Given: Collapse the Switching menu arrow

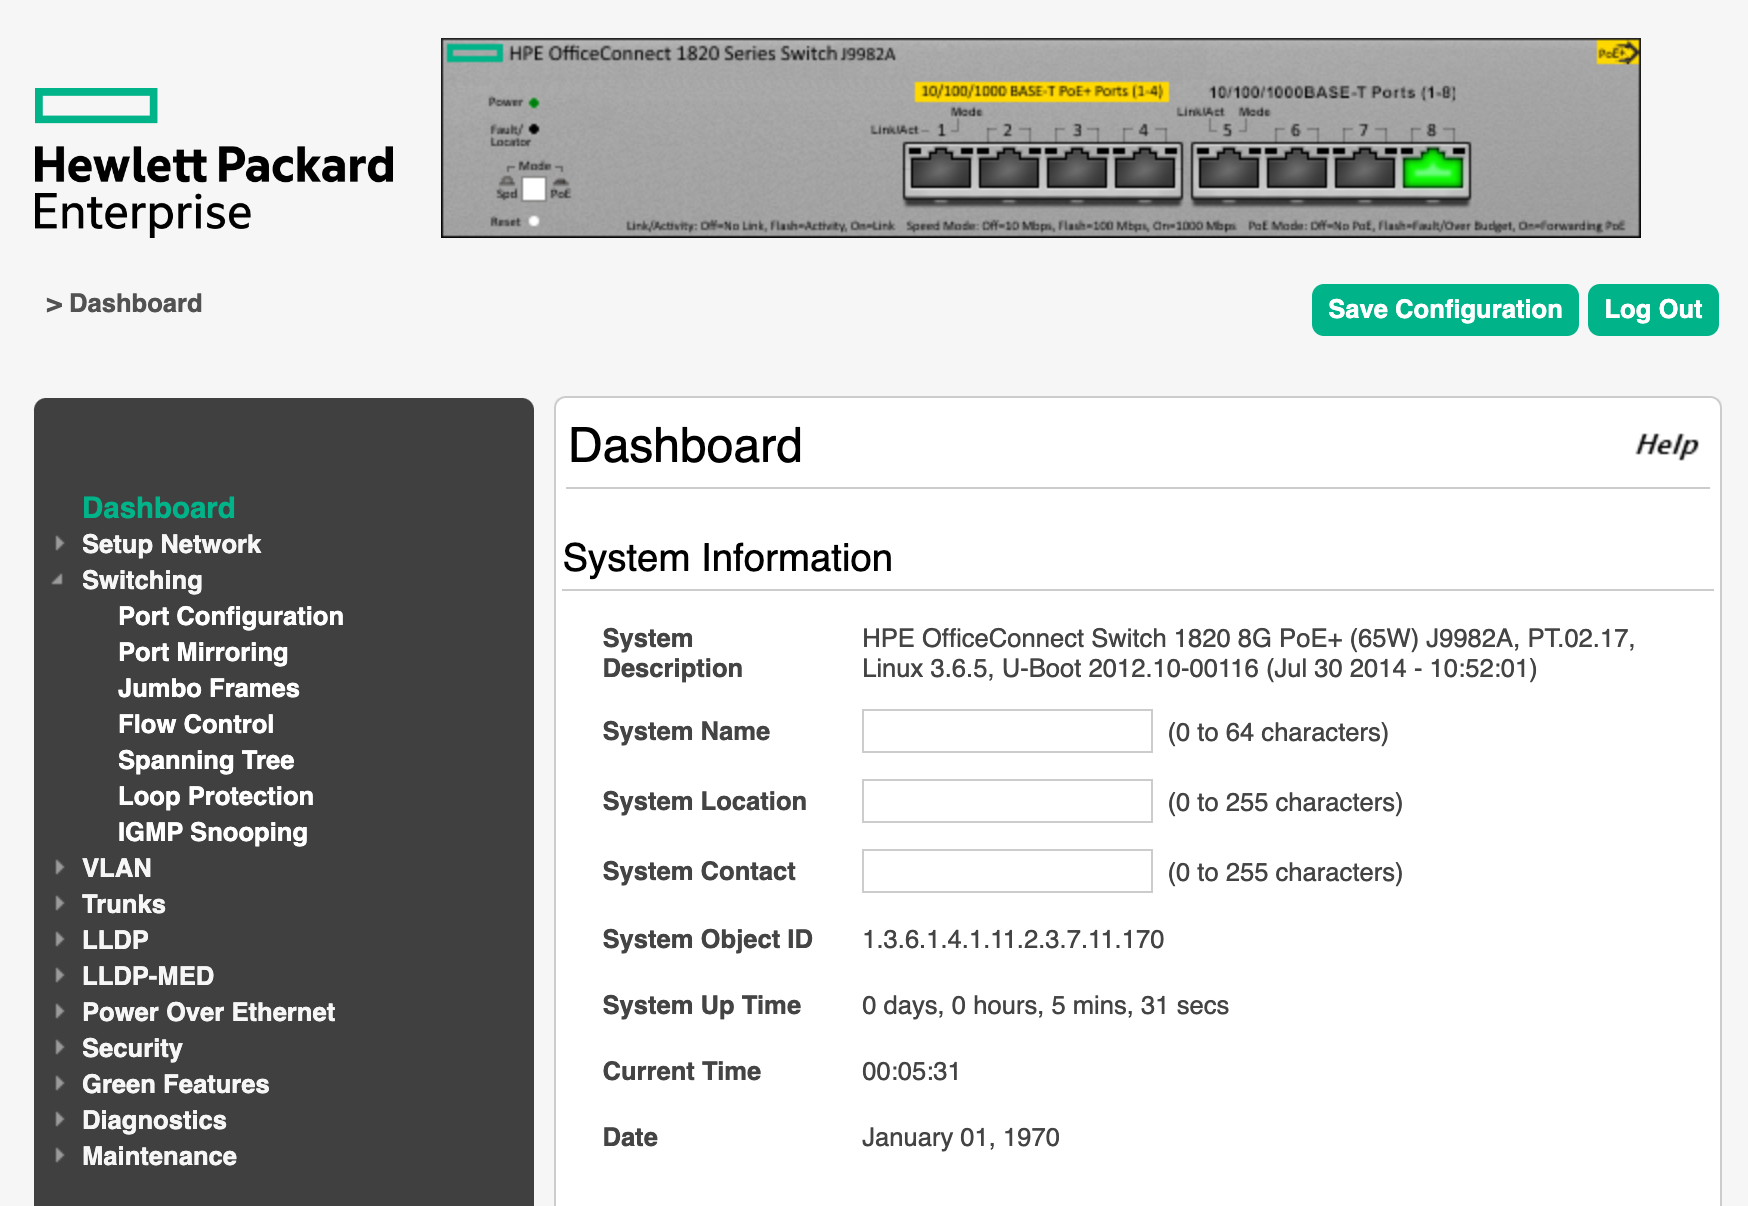Looking at the screenshot, I should coord(59,579).
